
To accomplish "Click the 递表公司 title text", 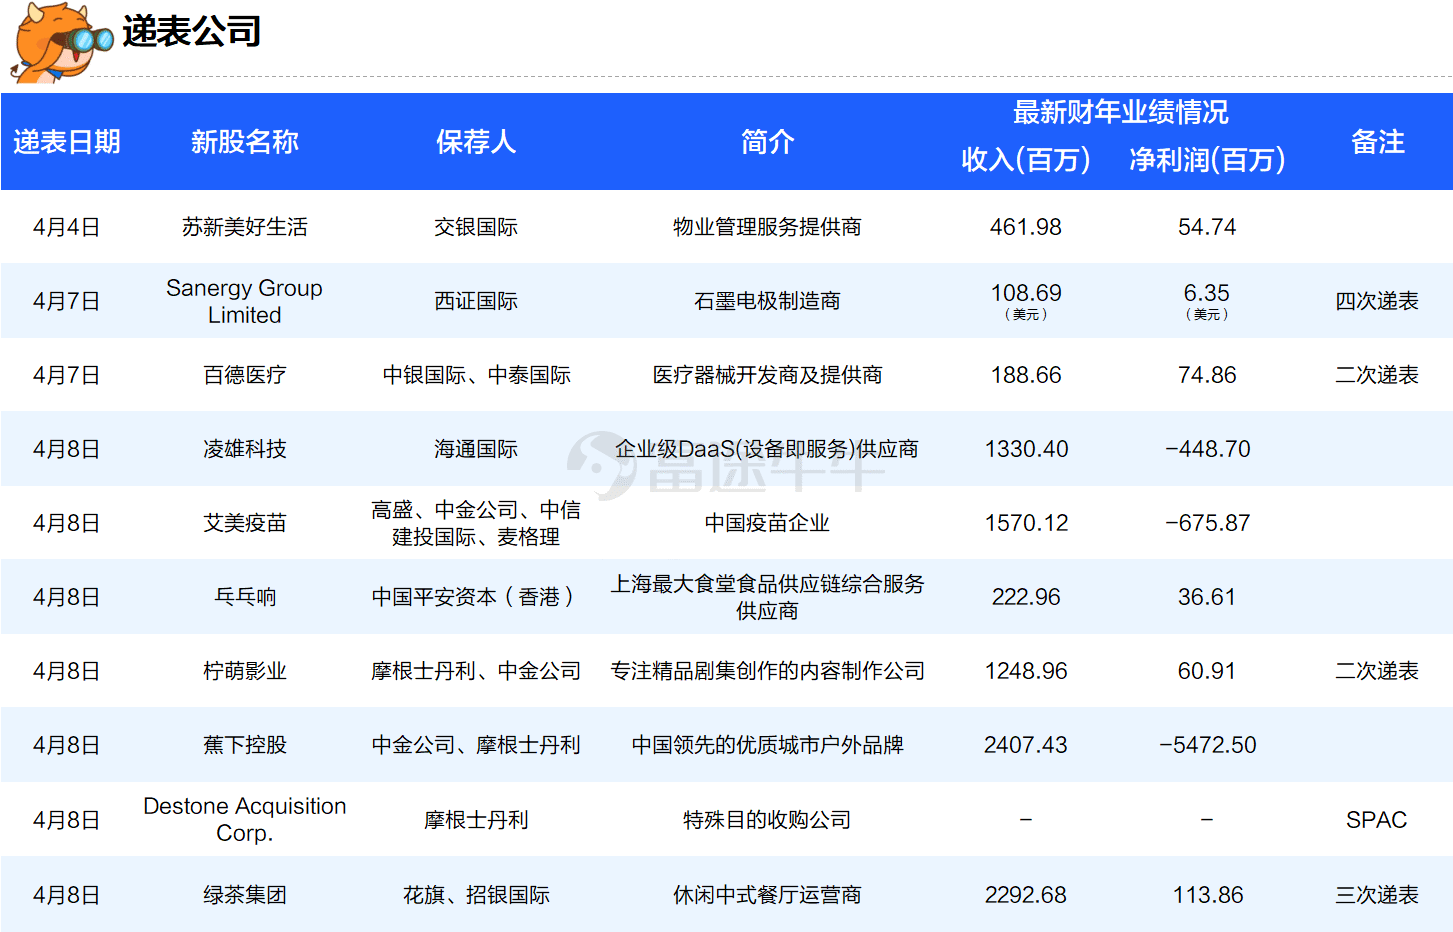I will (192, 31).
